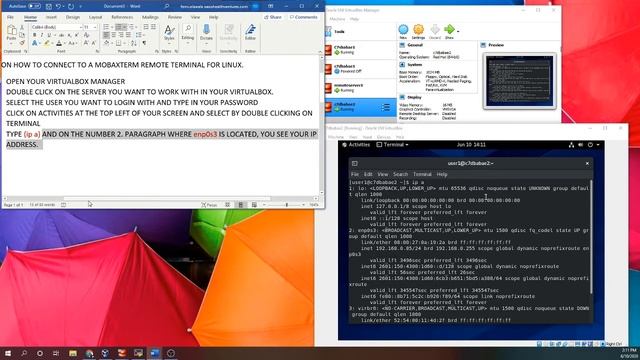Select the minuteserver VM in VirtualBox list

click(x=360, y=88)
